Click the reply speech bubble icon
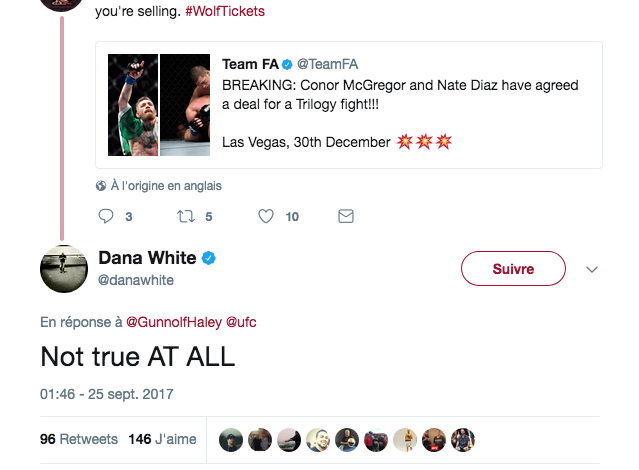639x470 pixels. (x=106, y=216)
